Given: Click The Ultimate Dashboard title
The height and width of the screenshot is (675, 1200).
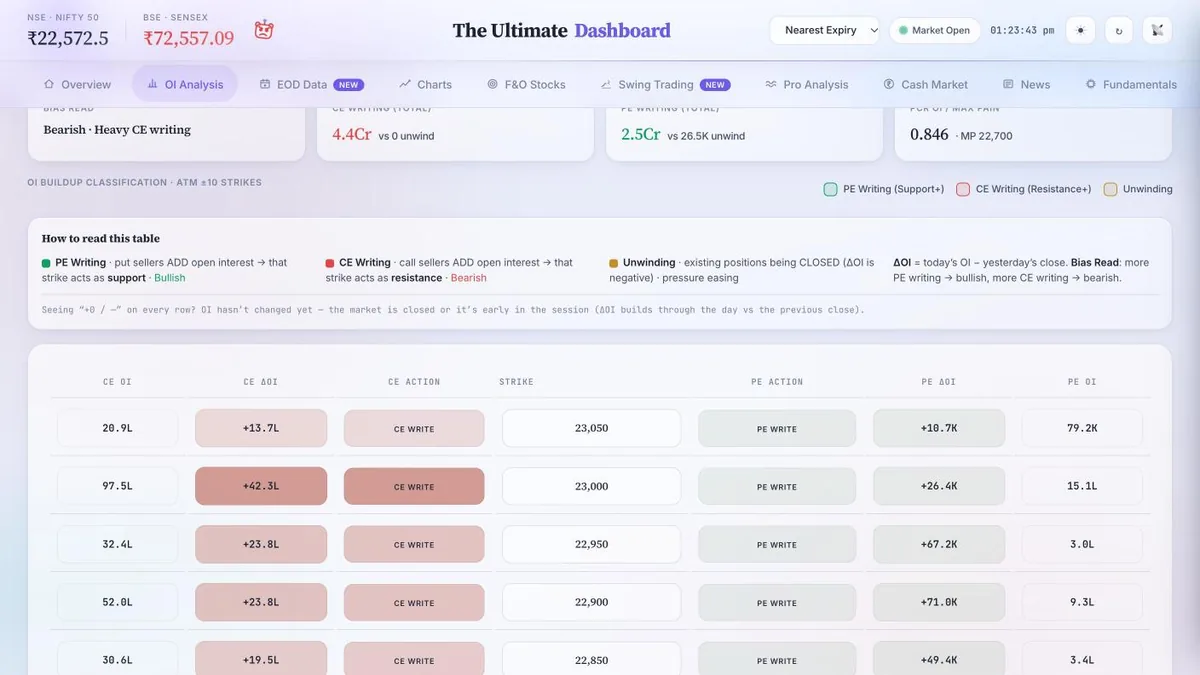Looking at the screenshot, I should tap(561, 30).
